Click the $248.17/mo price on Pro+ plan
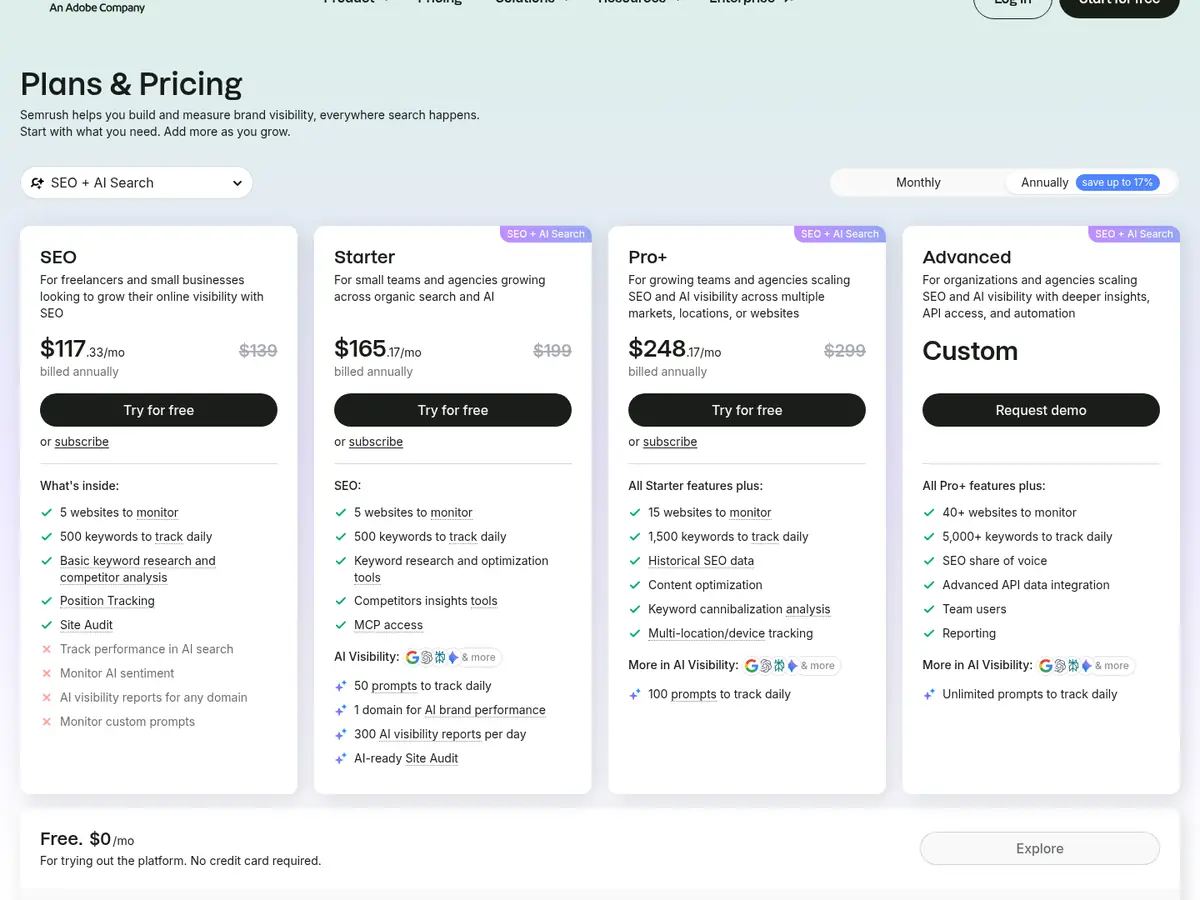This screenshot has height=900, width=1200. pos(674,349)
